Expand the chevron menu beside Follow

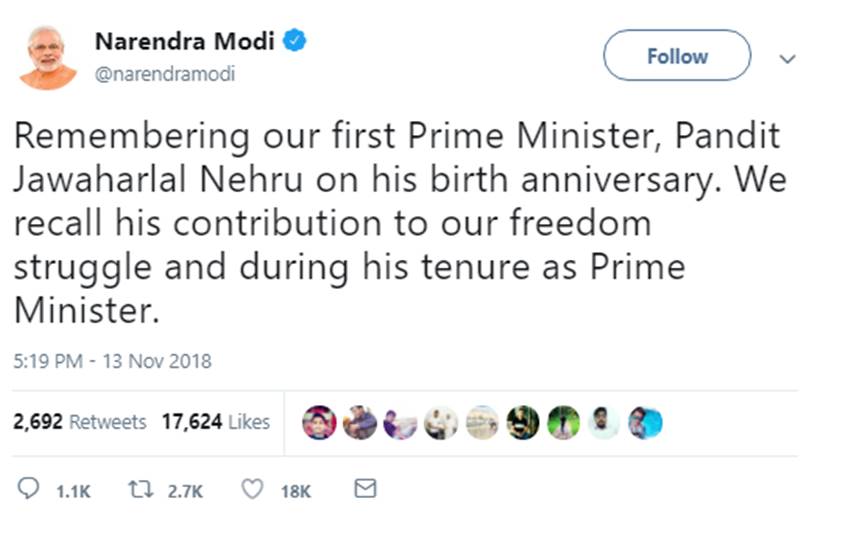click(787, 59)
